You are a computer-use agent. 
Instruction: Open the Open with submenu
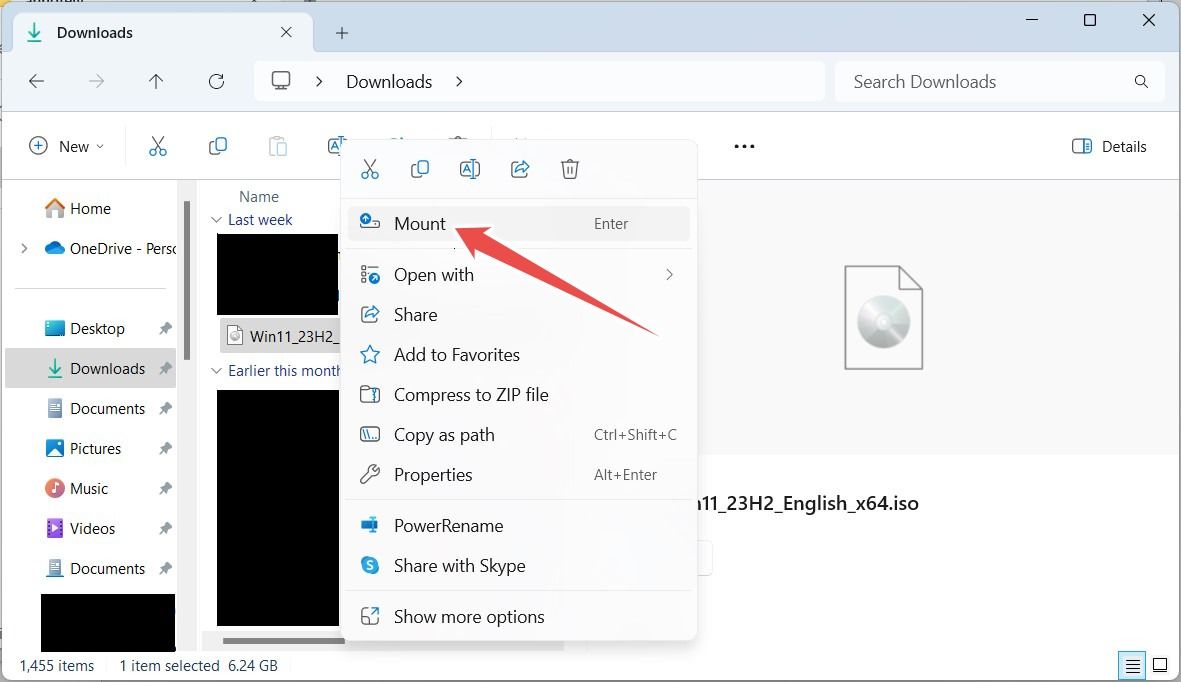pyautogui.click(x=434, y=274)
